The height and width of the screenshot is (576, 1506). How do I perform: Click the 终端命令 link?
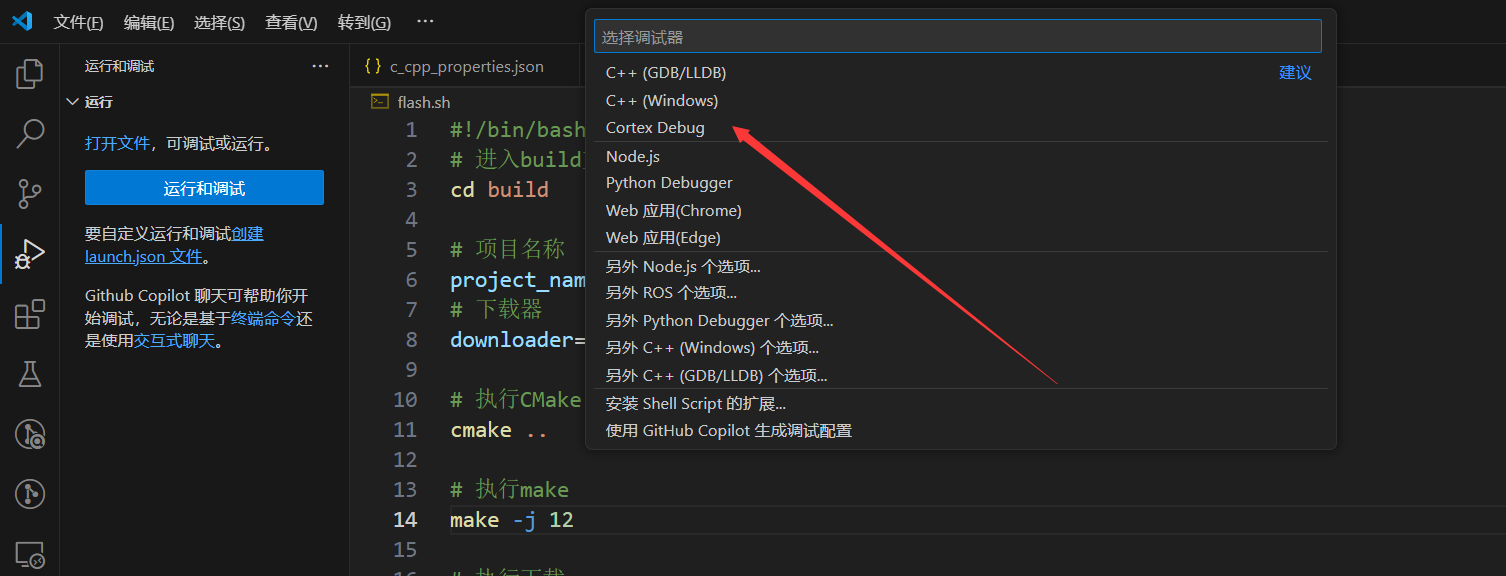(x=263, y=319)
